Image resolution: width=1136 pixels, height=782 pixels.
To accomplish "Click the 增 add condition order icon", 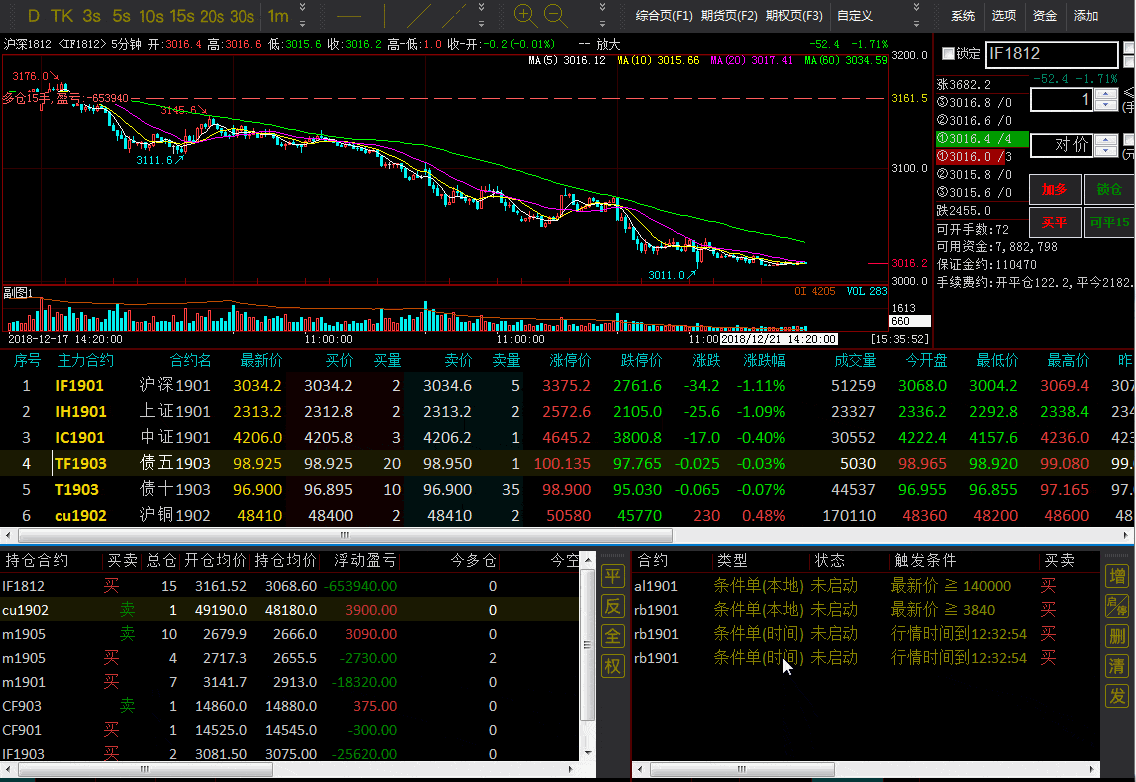I will [x=1117, y=577].
